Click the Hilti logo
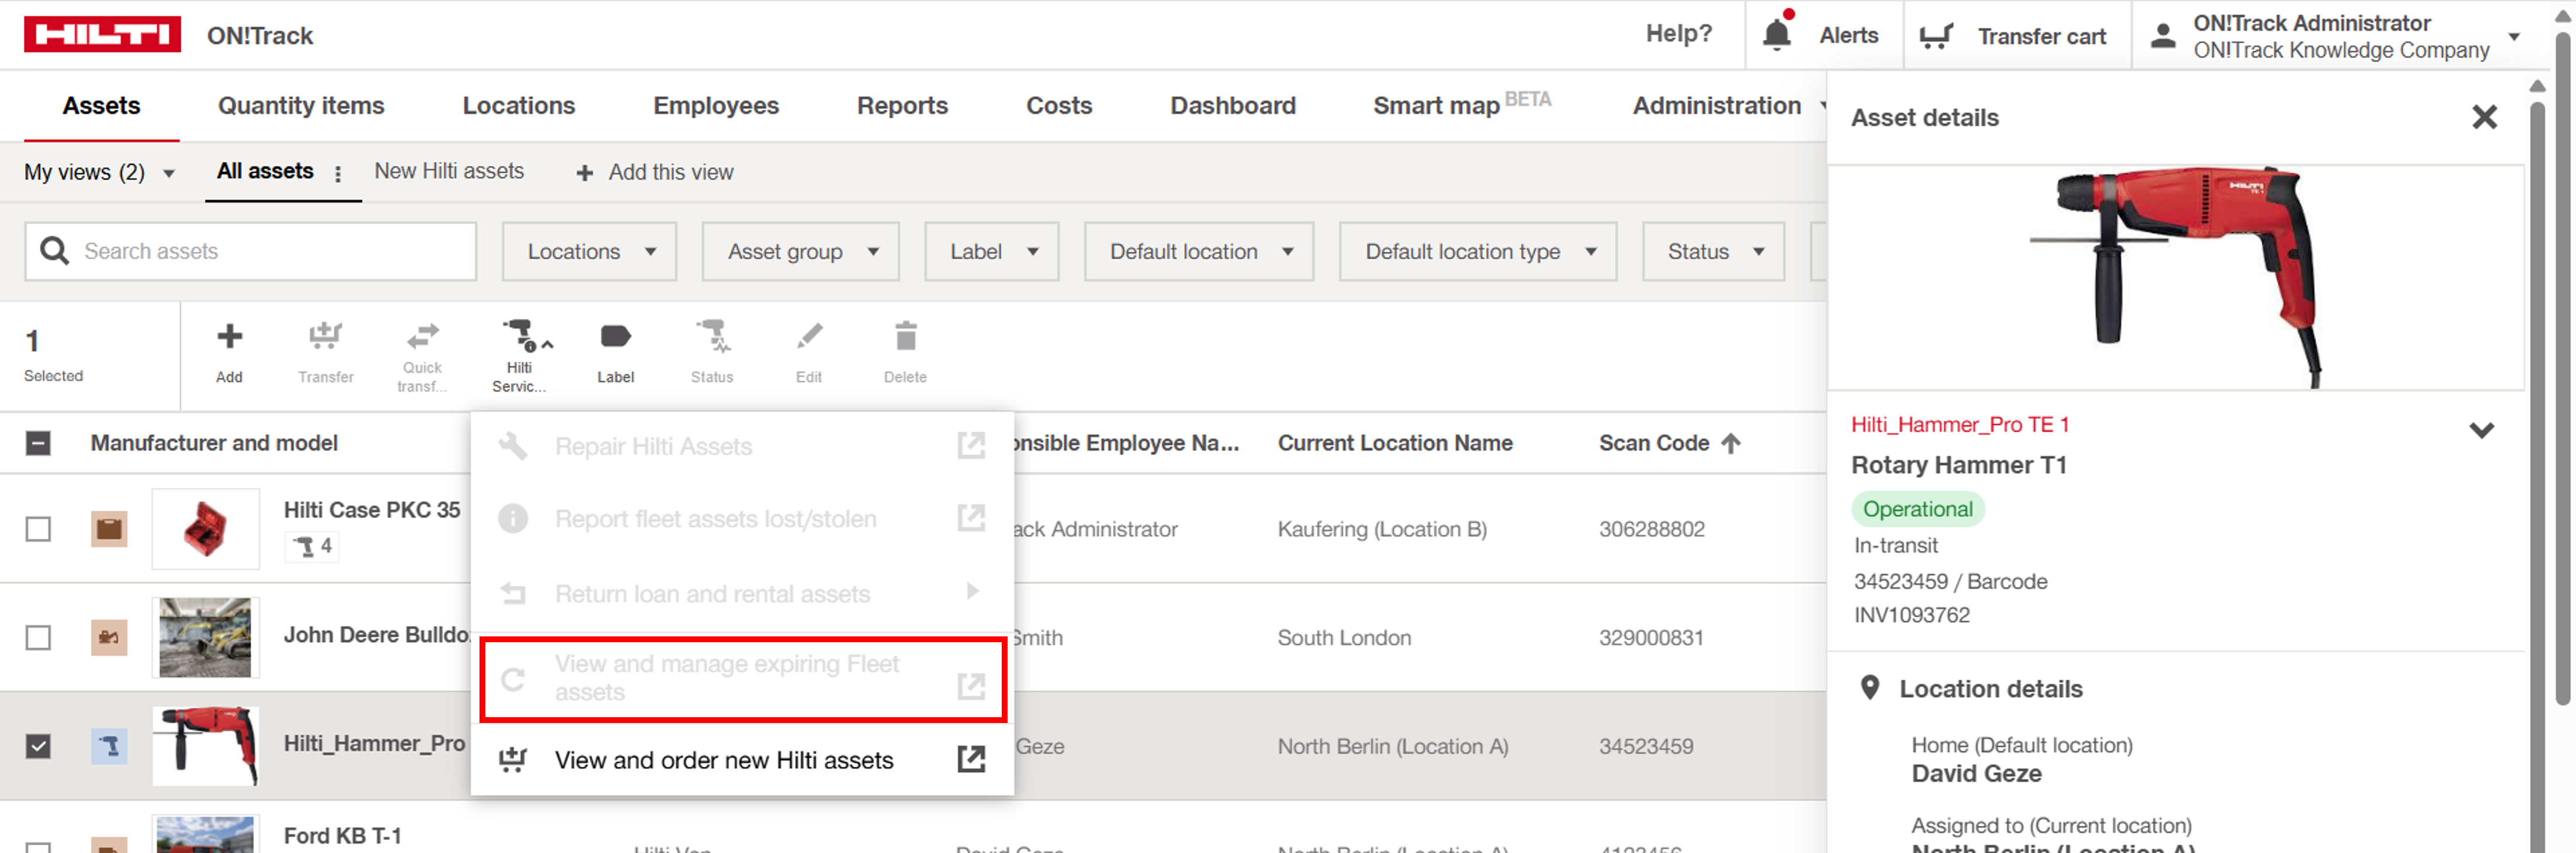 [102, 35]
